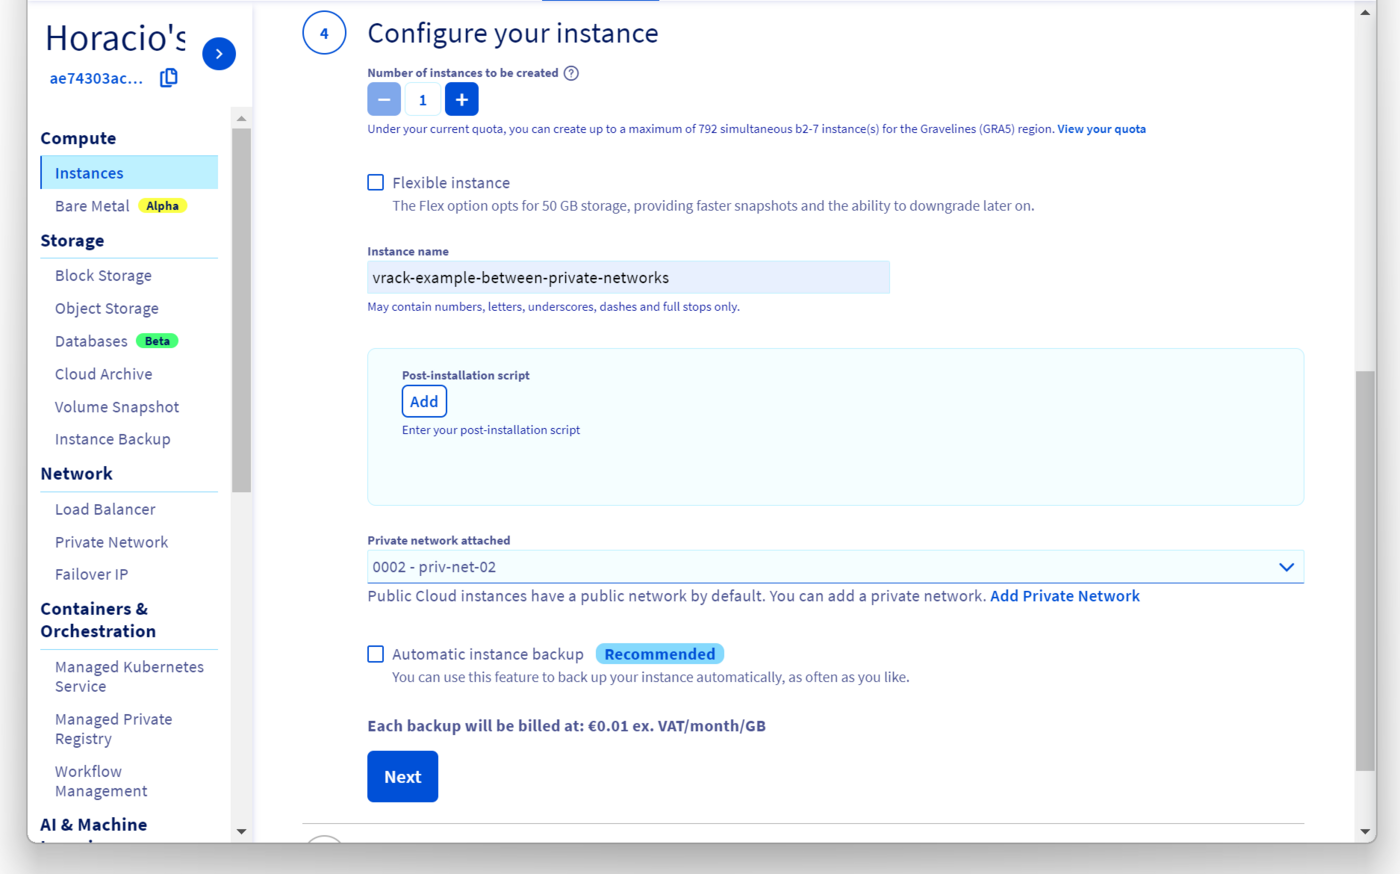Viewport: 1400px width, 874px height.
Task: Click the chevron arrow of the private network selector
Action: pos(1286,567)
